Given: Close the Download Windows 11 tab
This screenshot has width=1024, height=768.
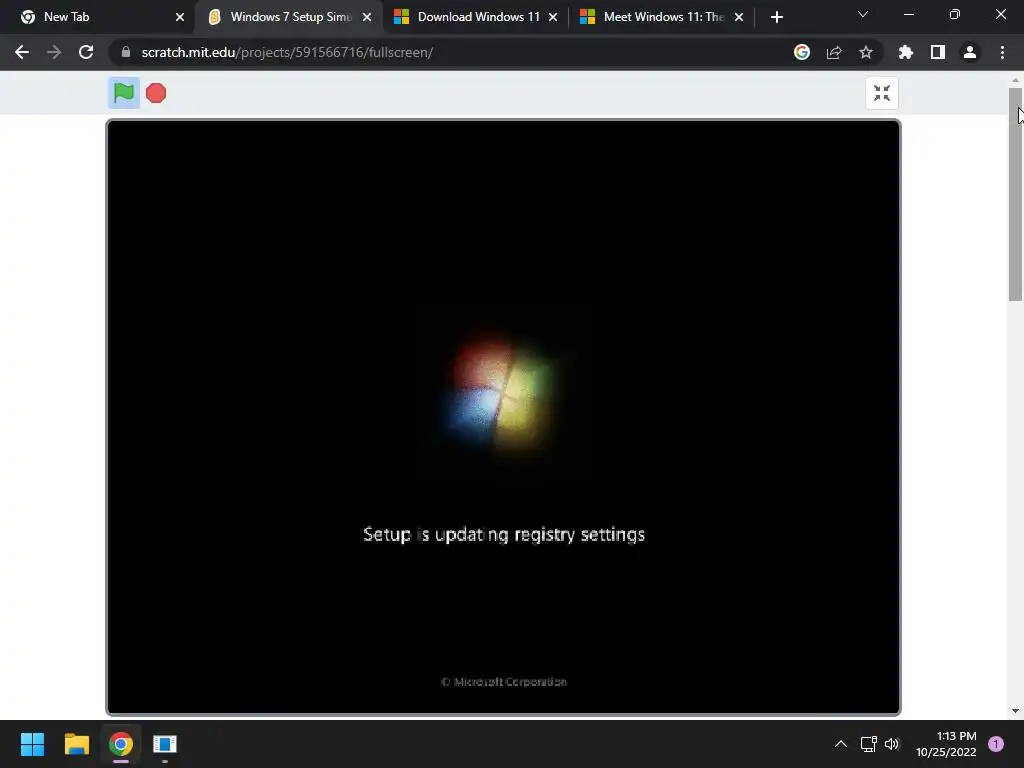Looking at the screenshot, I should click(553, 17).
